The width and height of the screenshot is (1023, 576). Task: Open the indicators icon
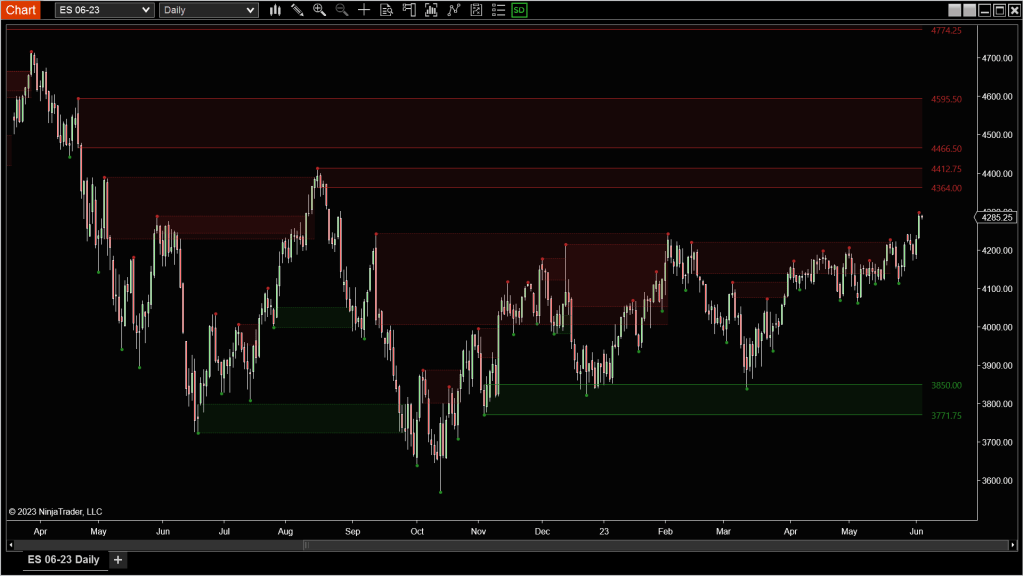[x=453, y=10]
